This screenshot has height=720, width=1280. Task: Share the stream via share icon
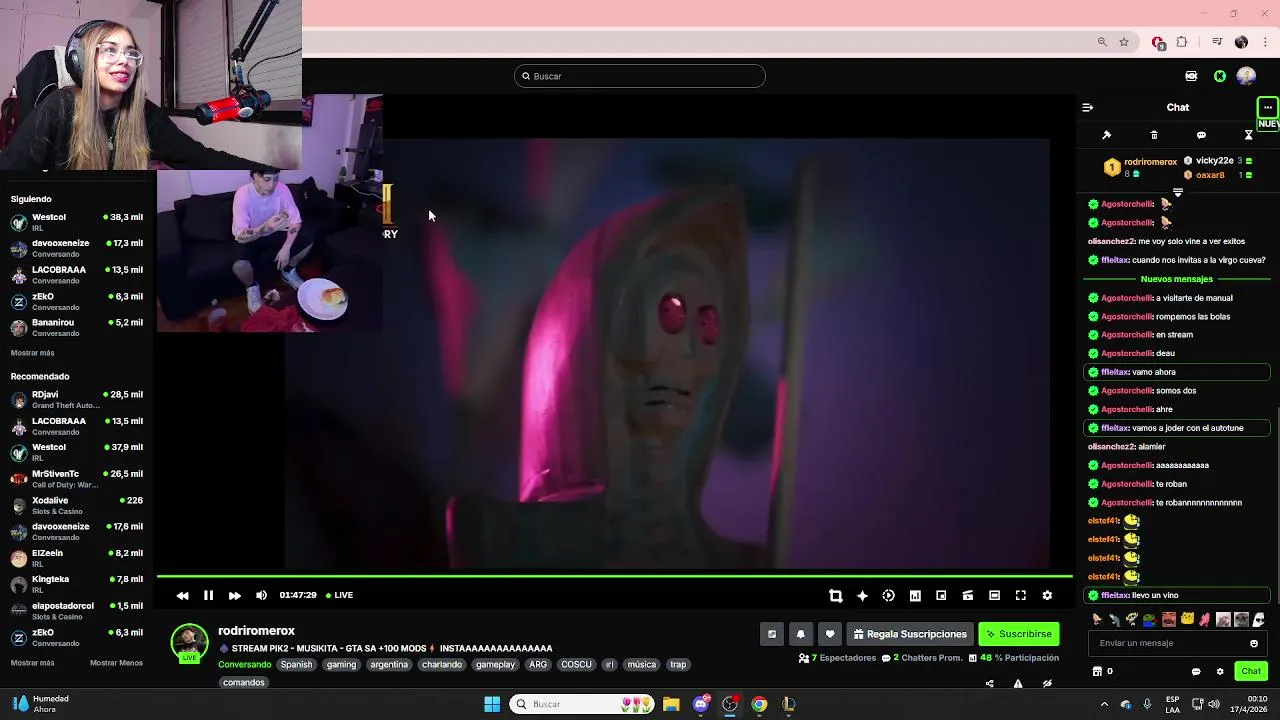pos(989,684)
